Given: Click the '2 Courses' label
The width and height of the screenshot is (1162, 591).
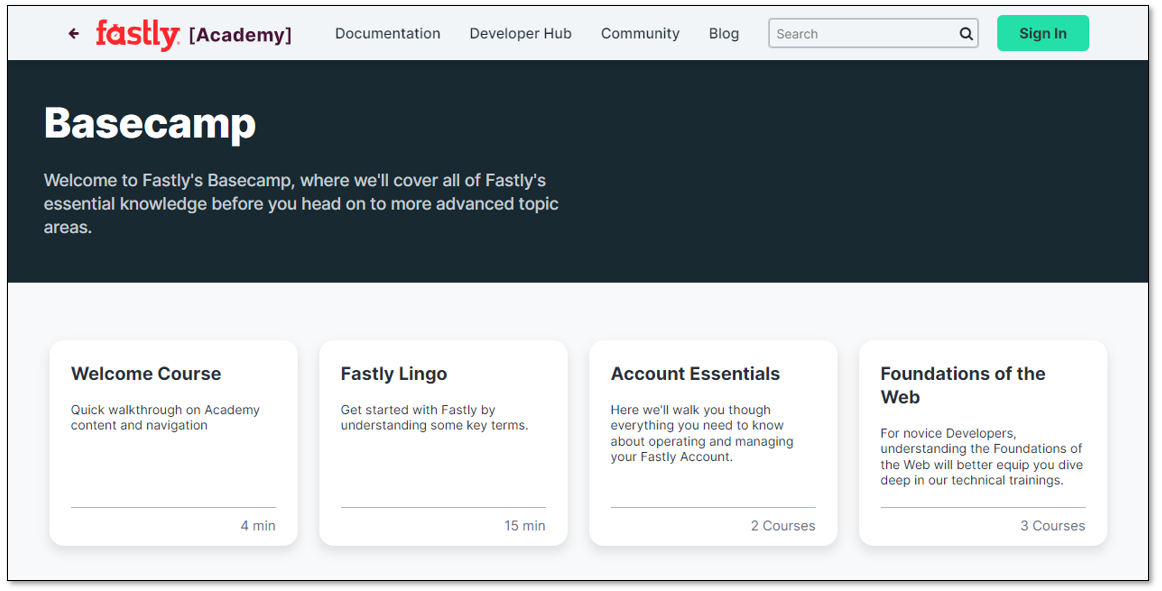Looking at the screenshot, I should (783, 526).
